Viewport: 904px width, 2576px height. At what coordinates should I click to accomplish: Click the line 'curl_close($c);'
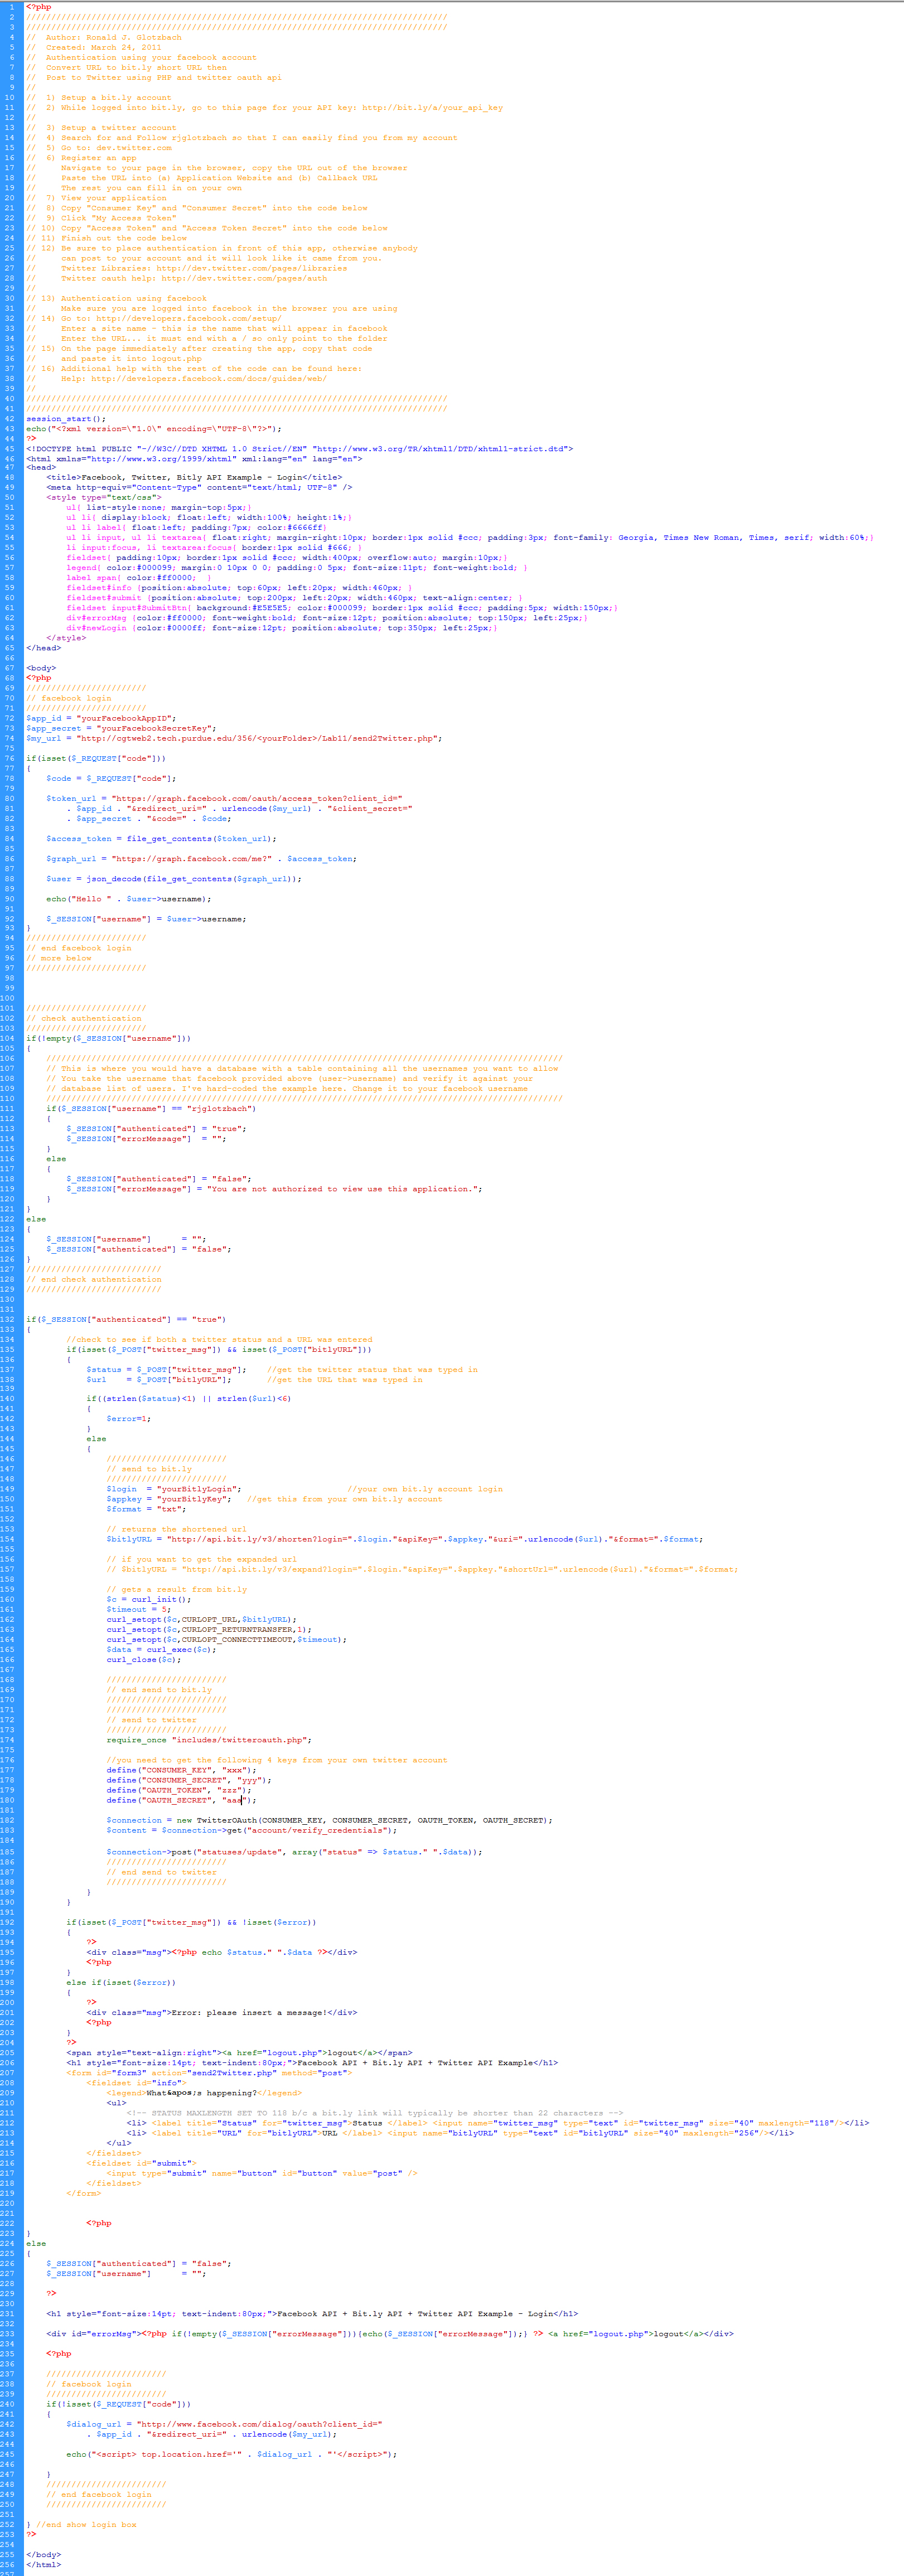coord(144,1659)
